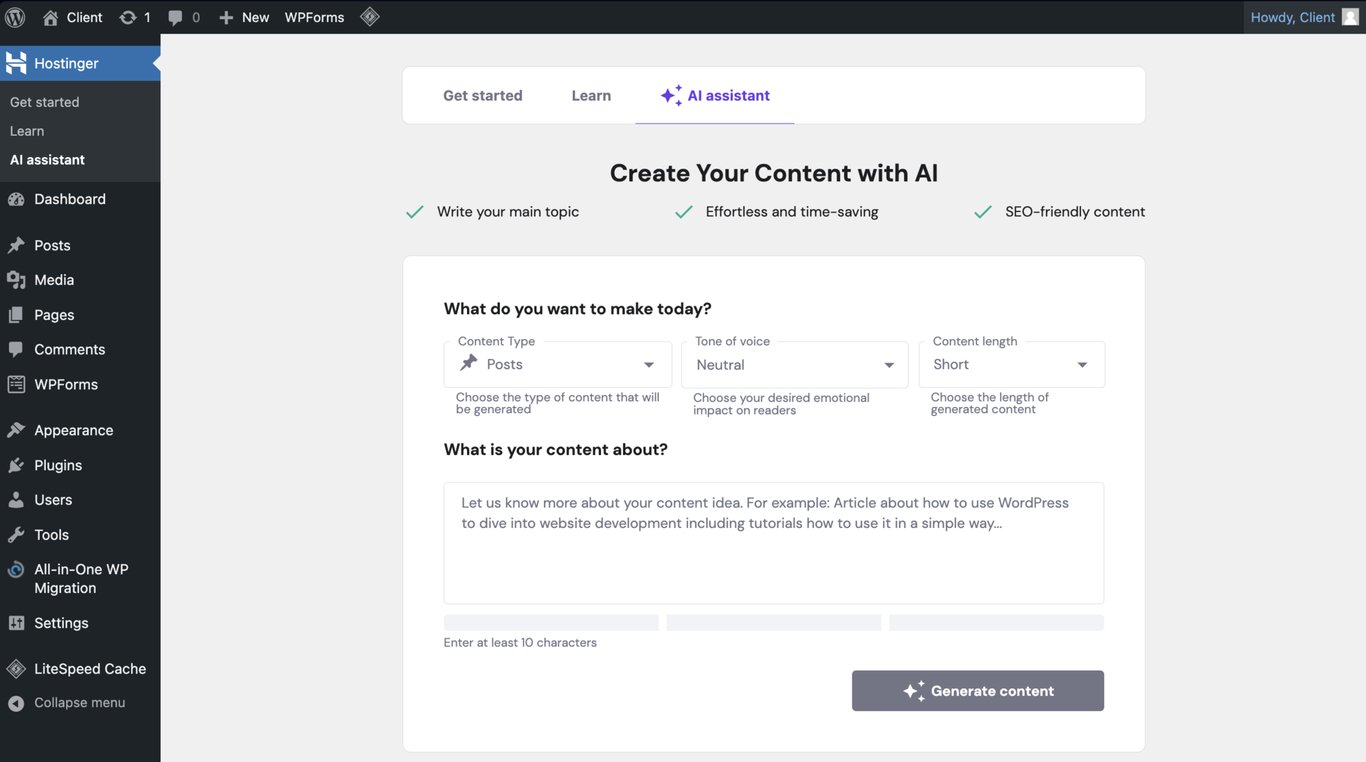
Task: Open the Content Type dropdown
Action: click(557, 364)
